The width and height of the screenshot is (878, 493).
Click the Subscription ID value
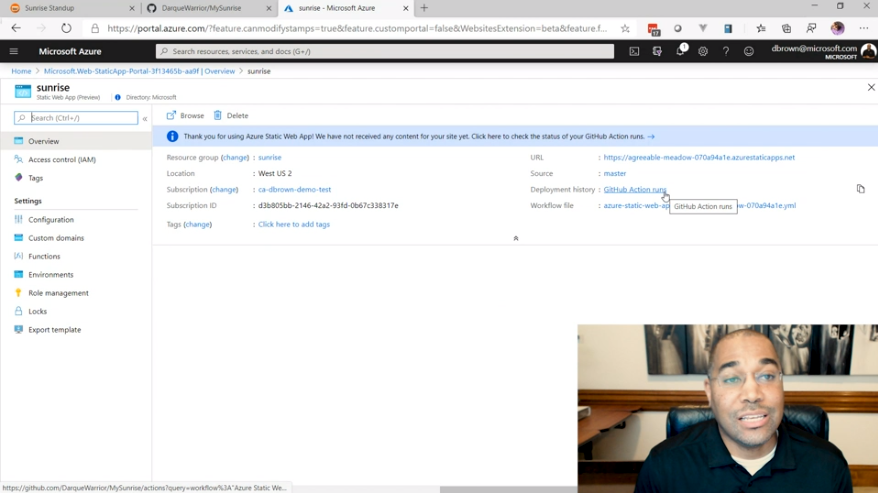pos(328,206)
